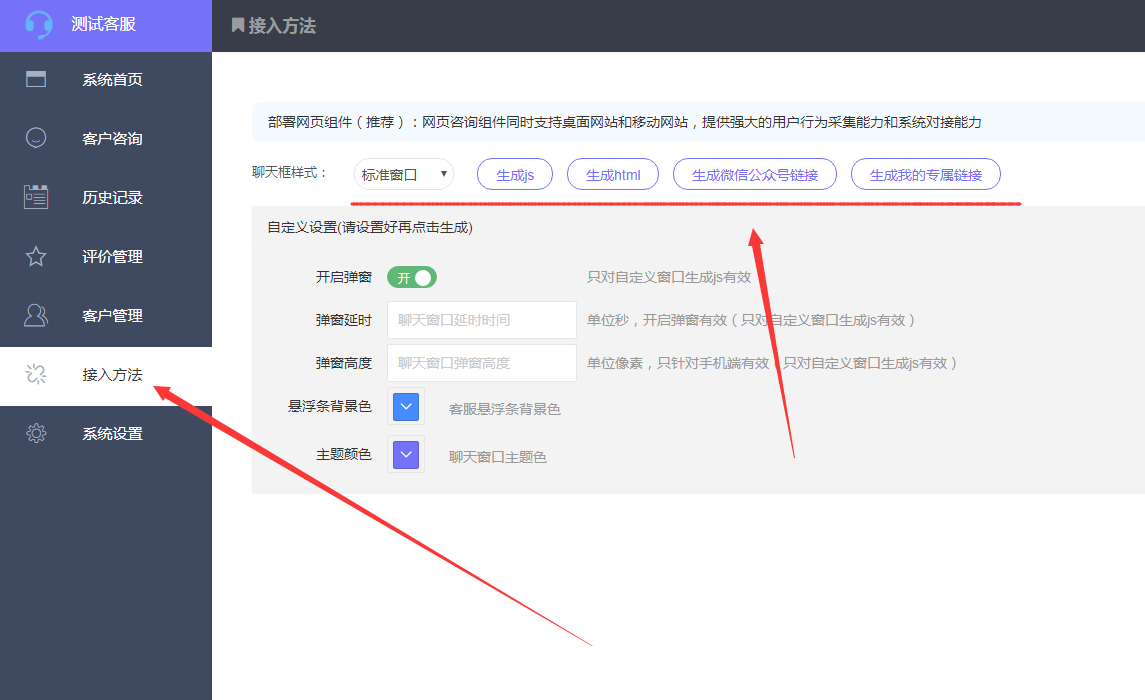The width and height of the screenshot is (1145, 700).
Task: Click 生成我的专属链接 button
Action: point(925,174)
